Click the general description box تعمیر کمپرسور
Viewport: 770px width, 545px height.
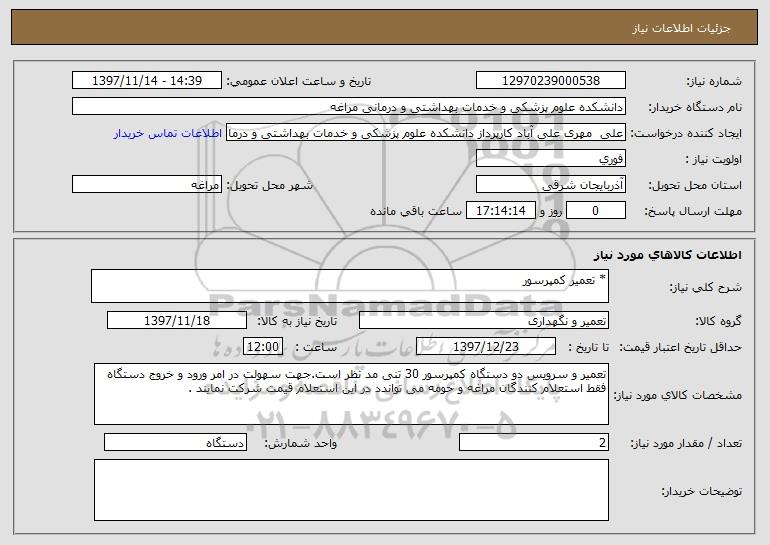(x=350, y=286)
